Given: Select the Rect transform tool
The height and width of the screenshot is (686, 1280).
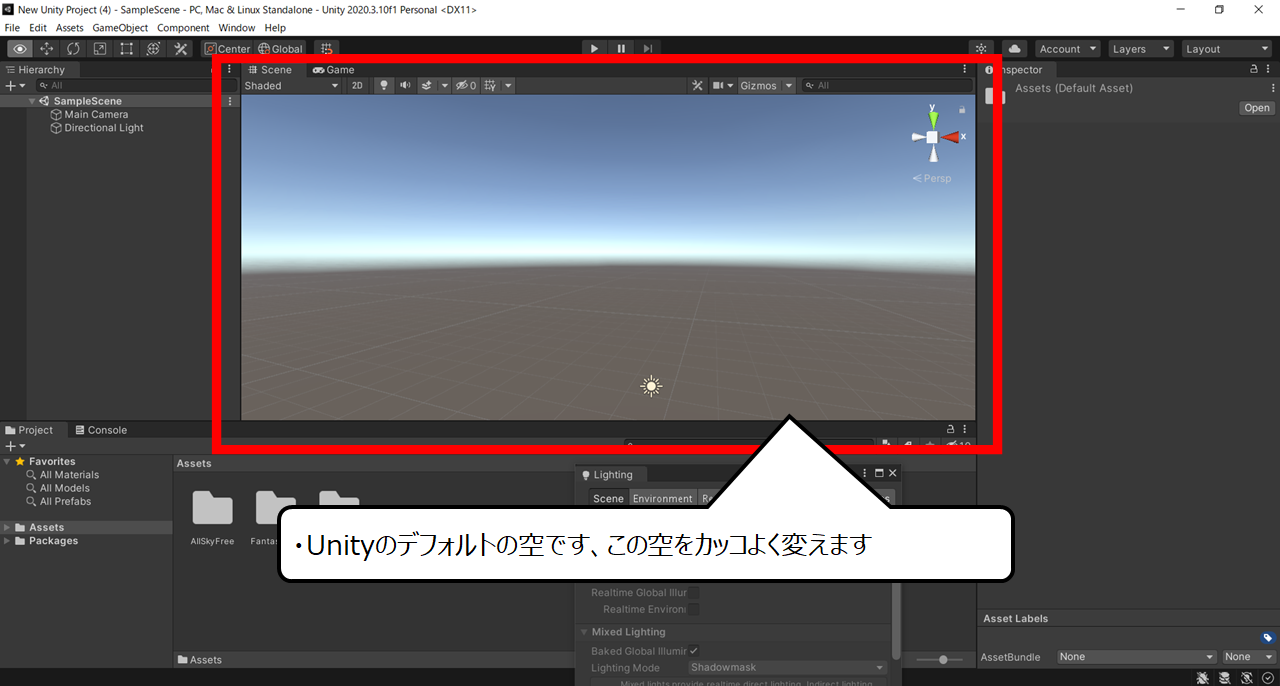Looking at the screenshot, I should click(127, 49).
